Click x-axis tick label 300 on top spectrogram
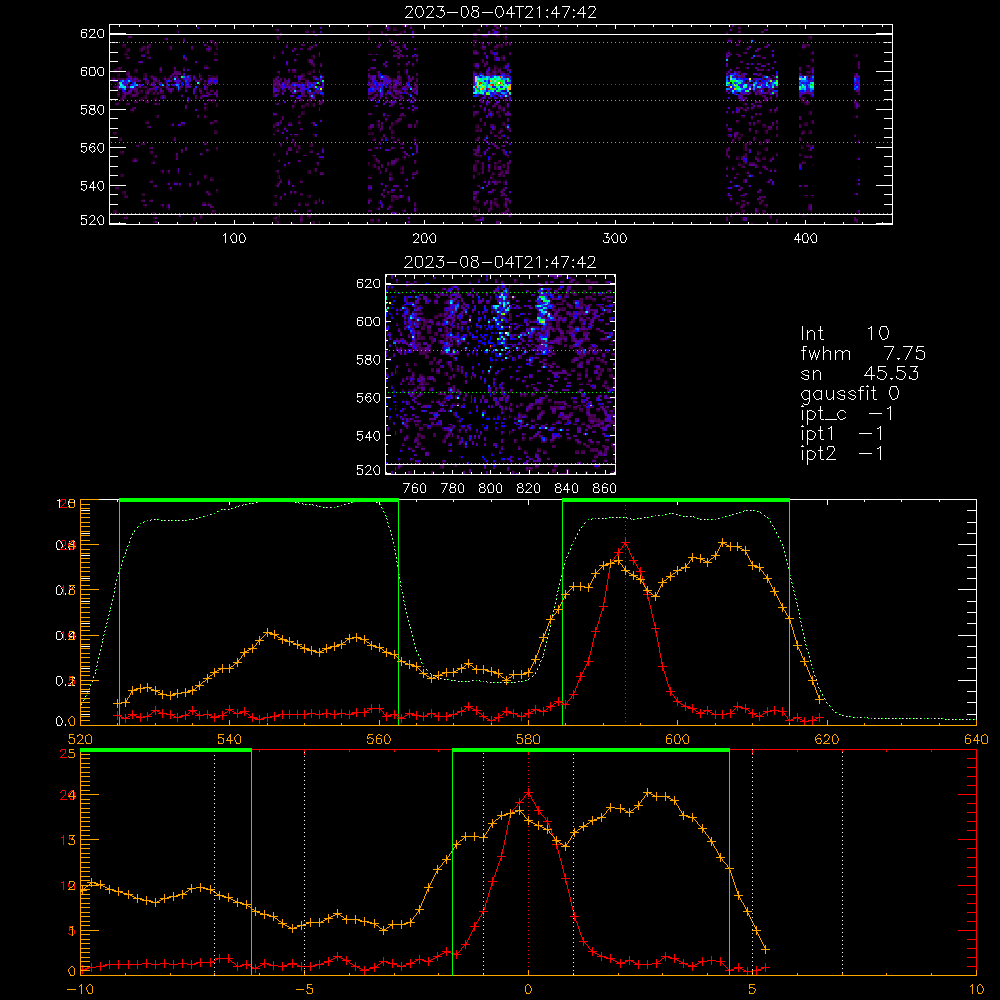This screenshot has height=1000, width=1000. click(x=615, y=239)
